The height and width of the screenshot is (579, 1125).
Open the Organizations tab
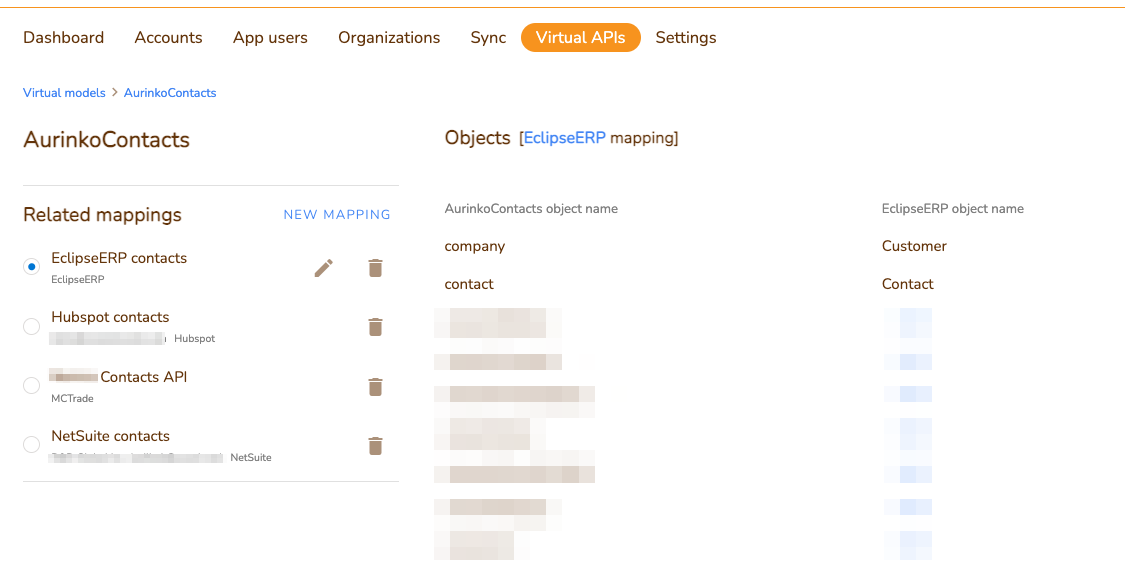[x=390, y=37]
